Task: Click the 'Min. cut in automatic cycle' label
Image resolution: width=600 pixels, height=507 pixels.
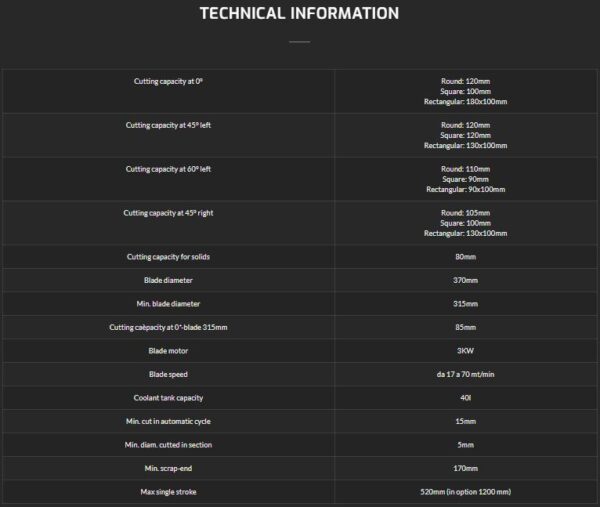Action: click(x=168, y=421)
